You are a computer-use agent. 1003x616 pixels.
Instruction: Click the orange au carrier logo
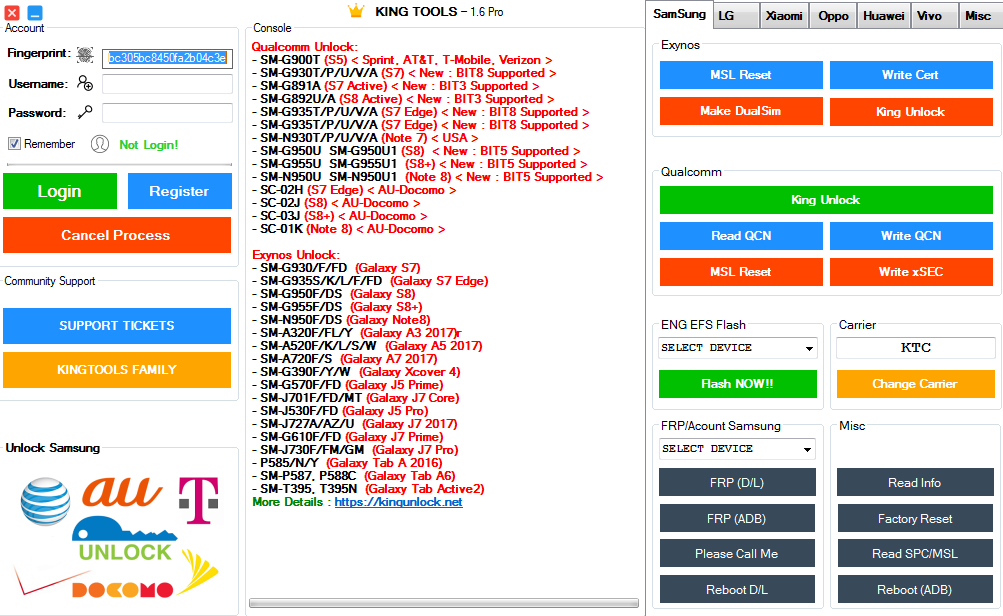(x=121, y=493)
